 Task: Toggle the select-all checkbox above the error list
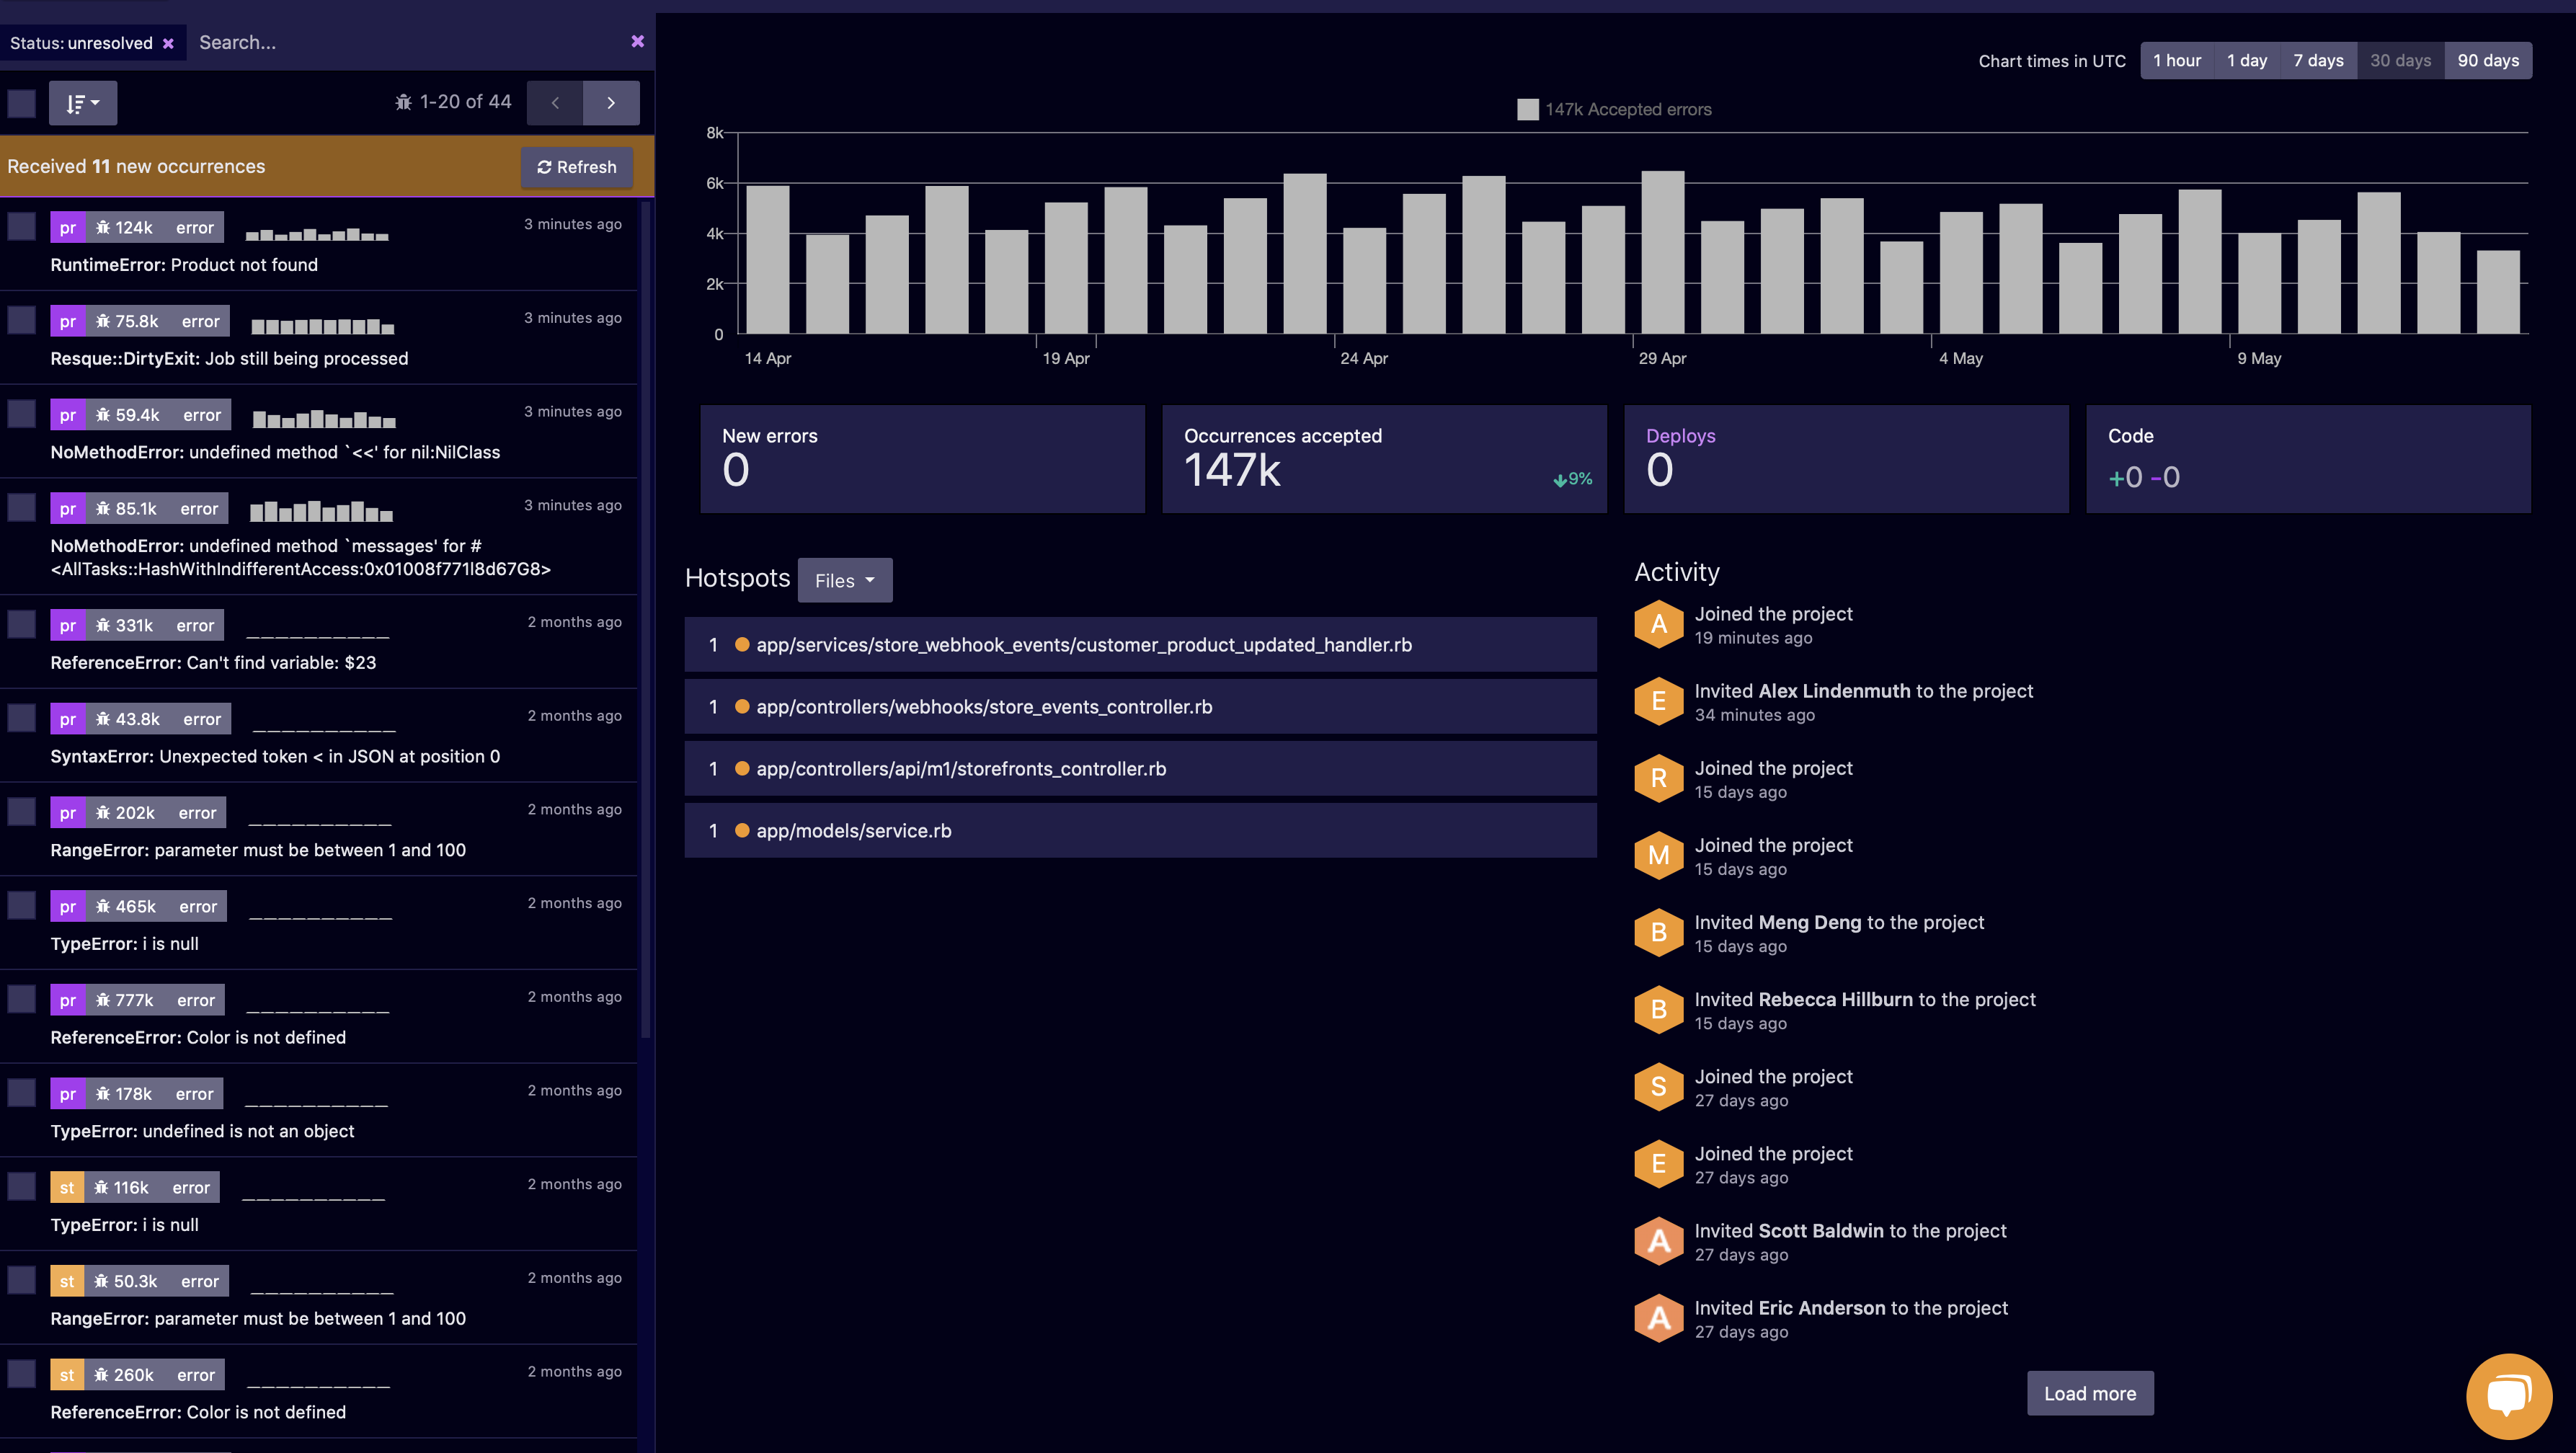tap(21, 102)
